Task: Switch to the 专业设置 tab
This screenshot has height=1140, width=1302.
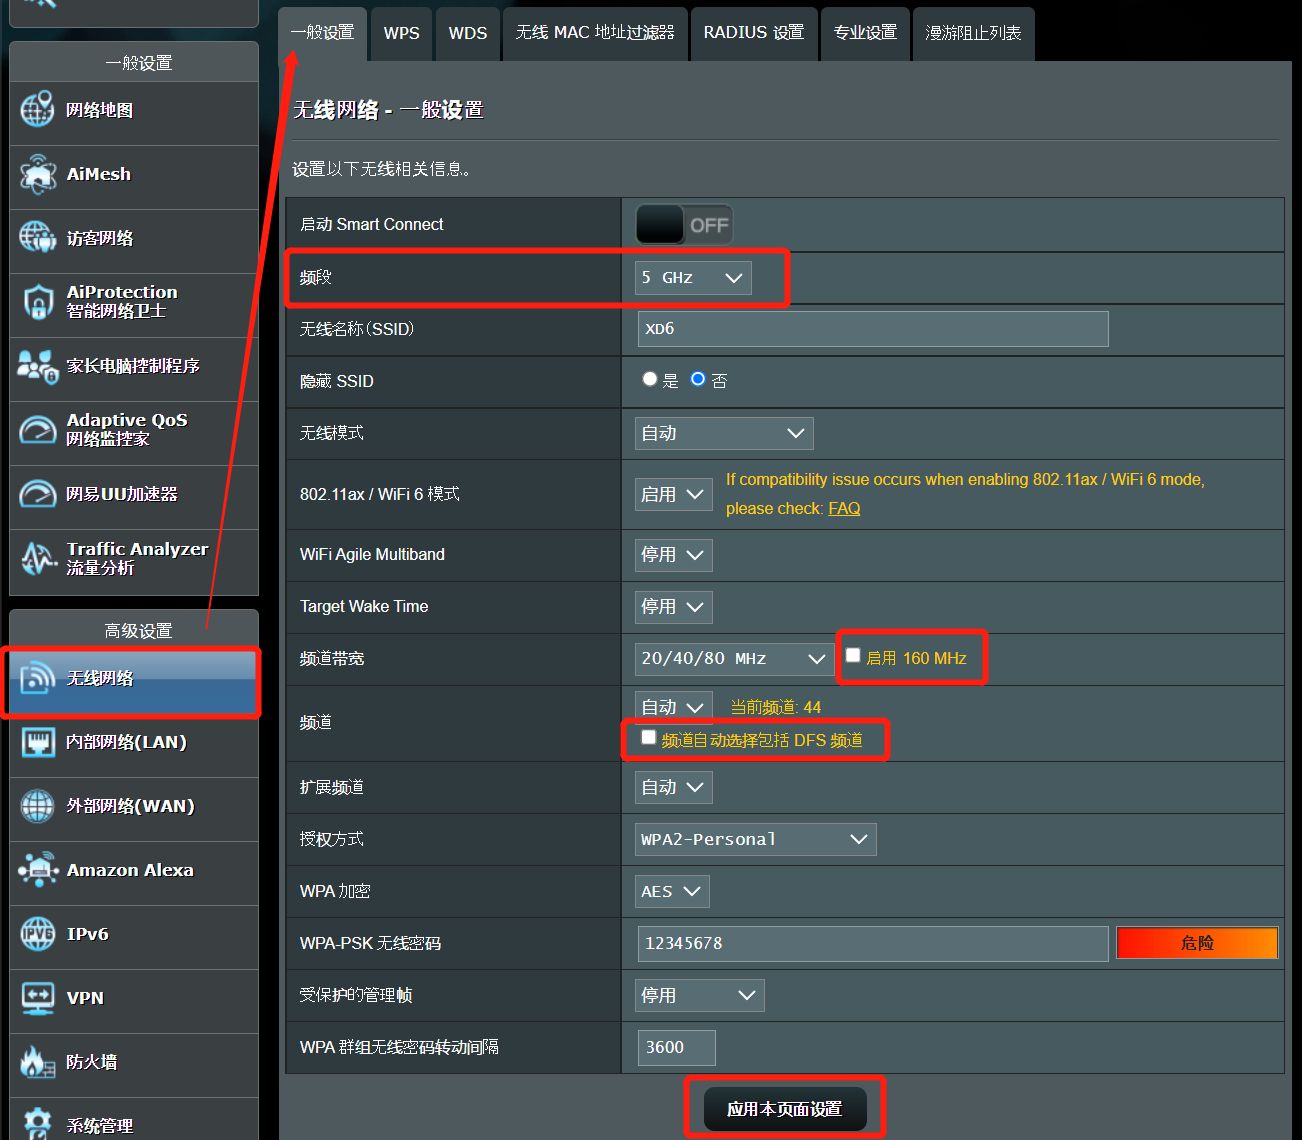Action: coord(865,33)
